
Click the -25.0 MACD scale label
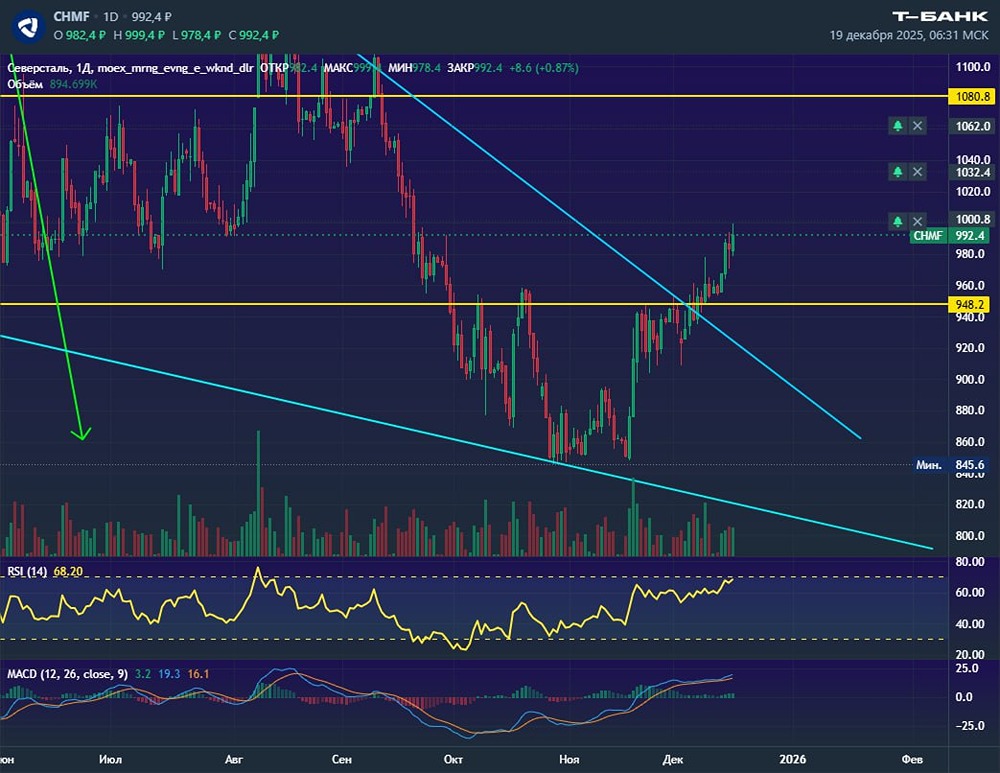pos(971,726)
